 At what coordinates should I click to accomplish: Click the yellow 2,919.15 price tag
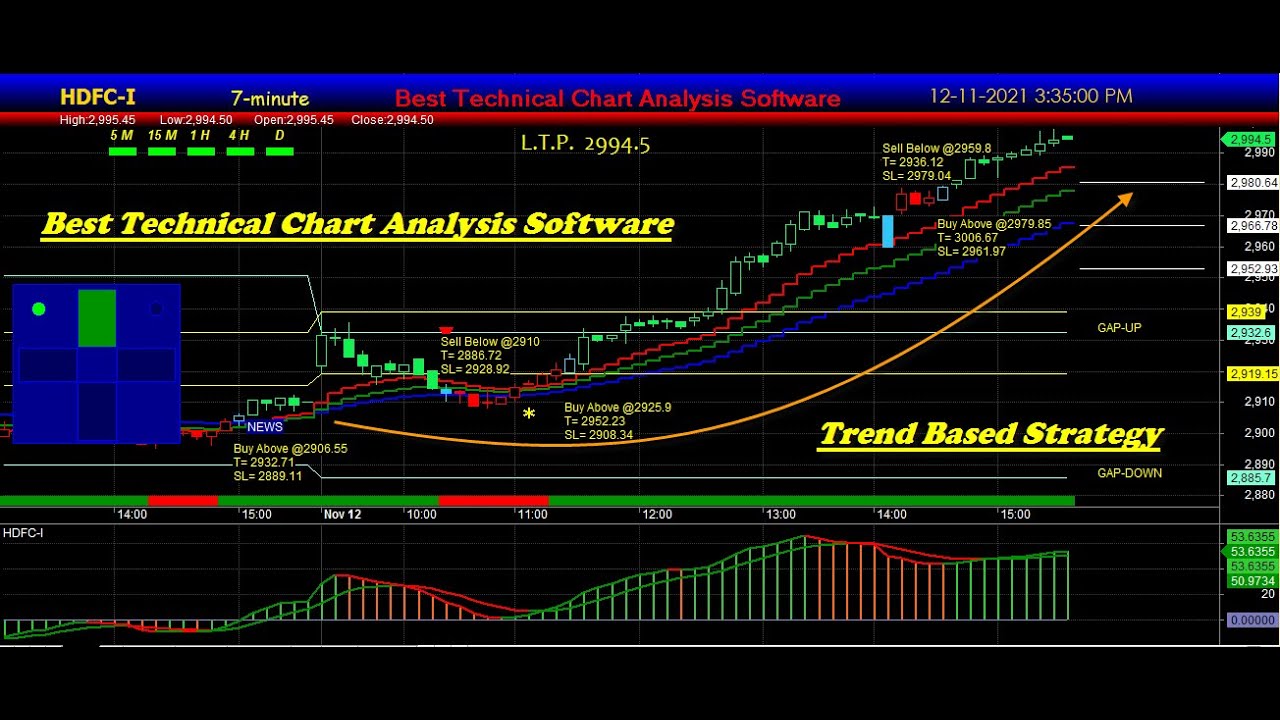[x=1254, y=374]
